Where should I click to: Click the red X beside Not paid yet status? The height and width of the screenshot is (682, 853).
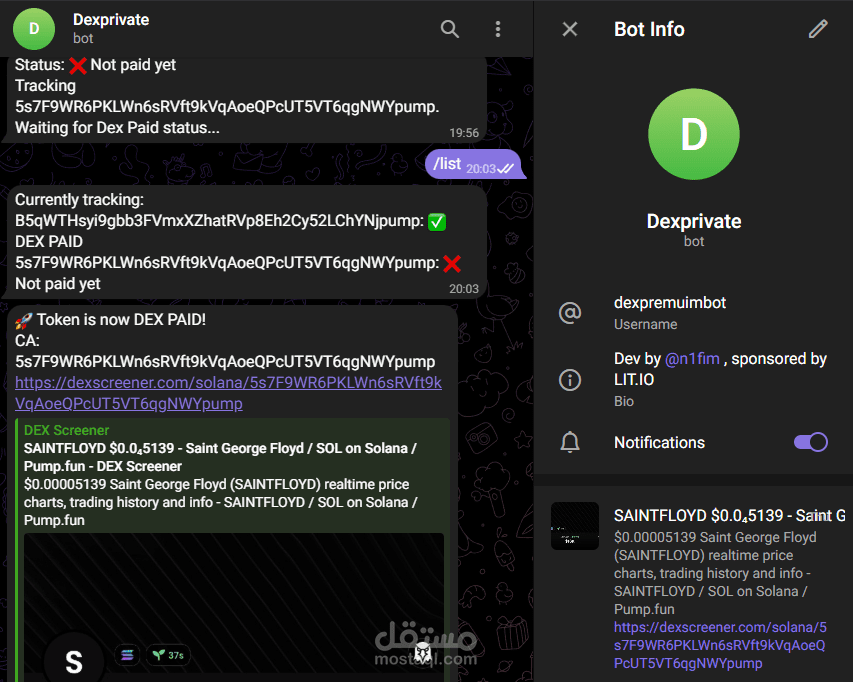click(x=78, y=65)
